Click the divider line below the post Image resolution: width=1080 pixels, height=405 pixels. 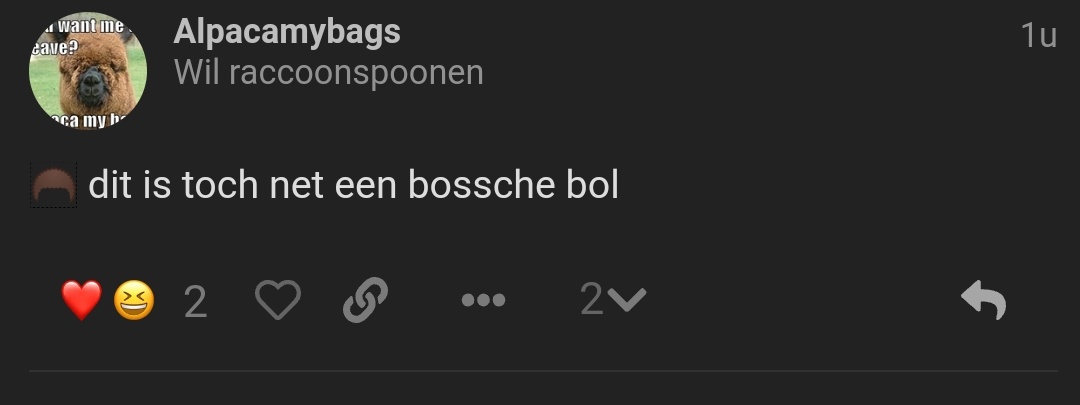click(x=543, y=371)
